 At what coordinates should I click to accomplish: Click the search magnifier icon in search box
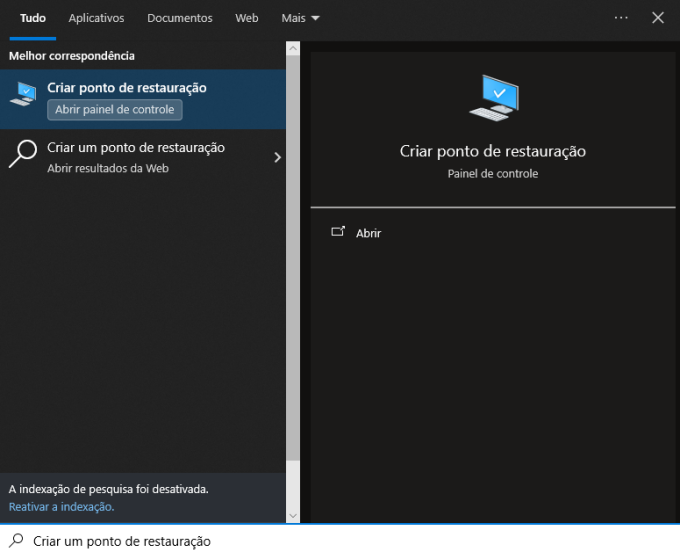(16, 541)
